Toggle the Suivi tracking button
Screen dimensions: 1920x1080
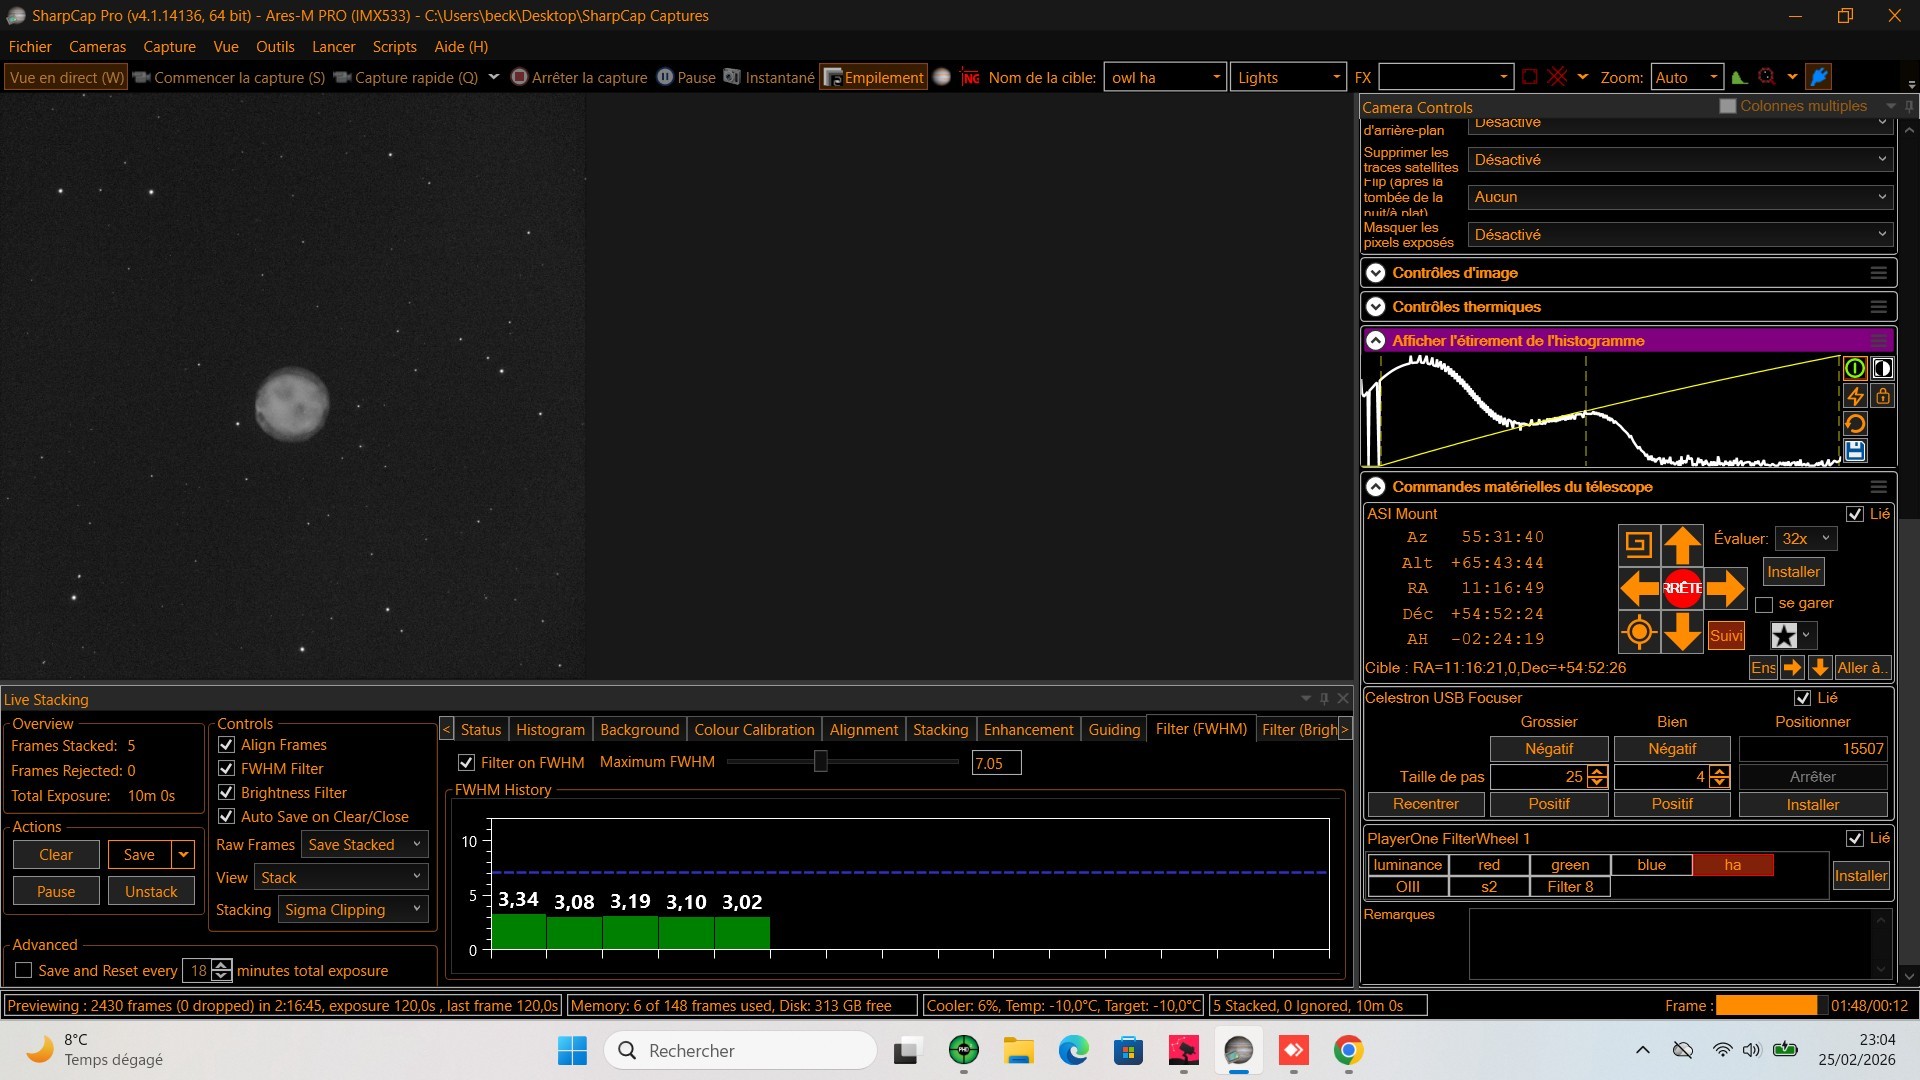[1726, 636]
